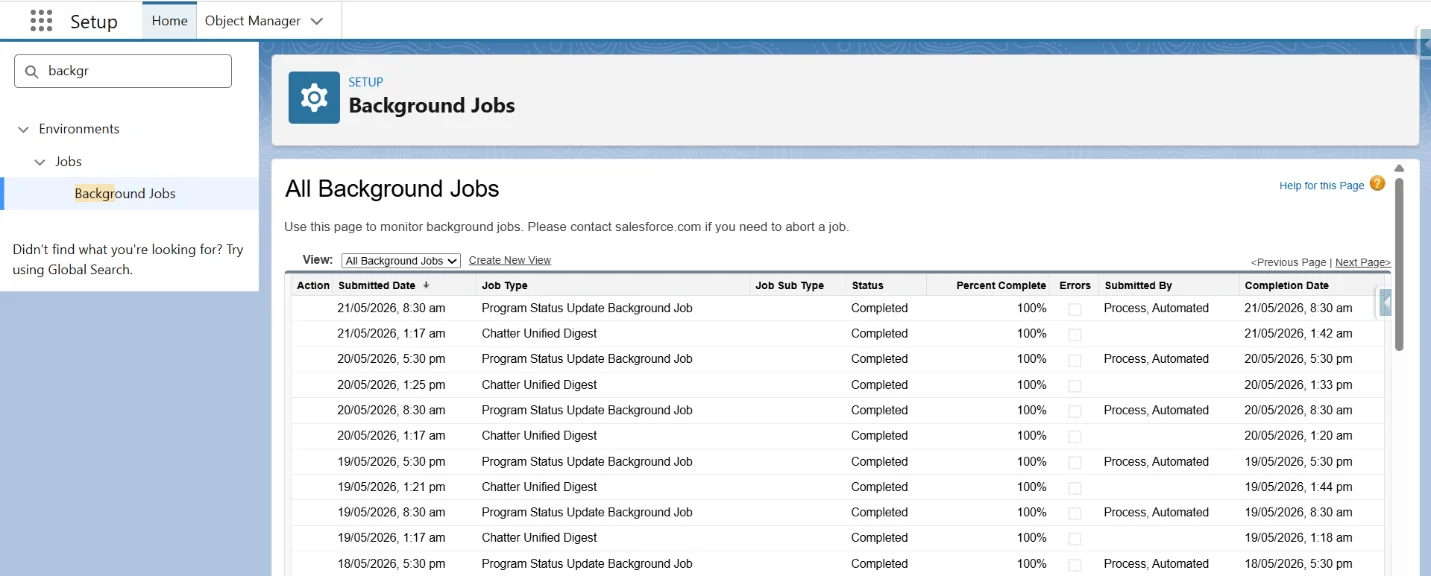Sort by the Status column header

867,285
